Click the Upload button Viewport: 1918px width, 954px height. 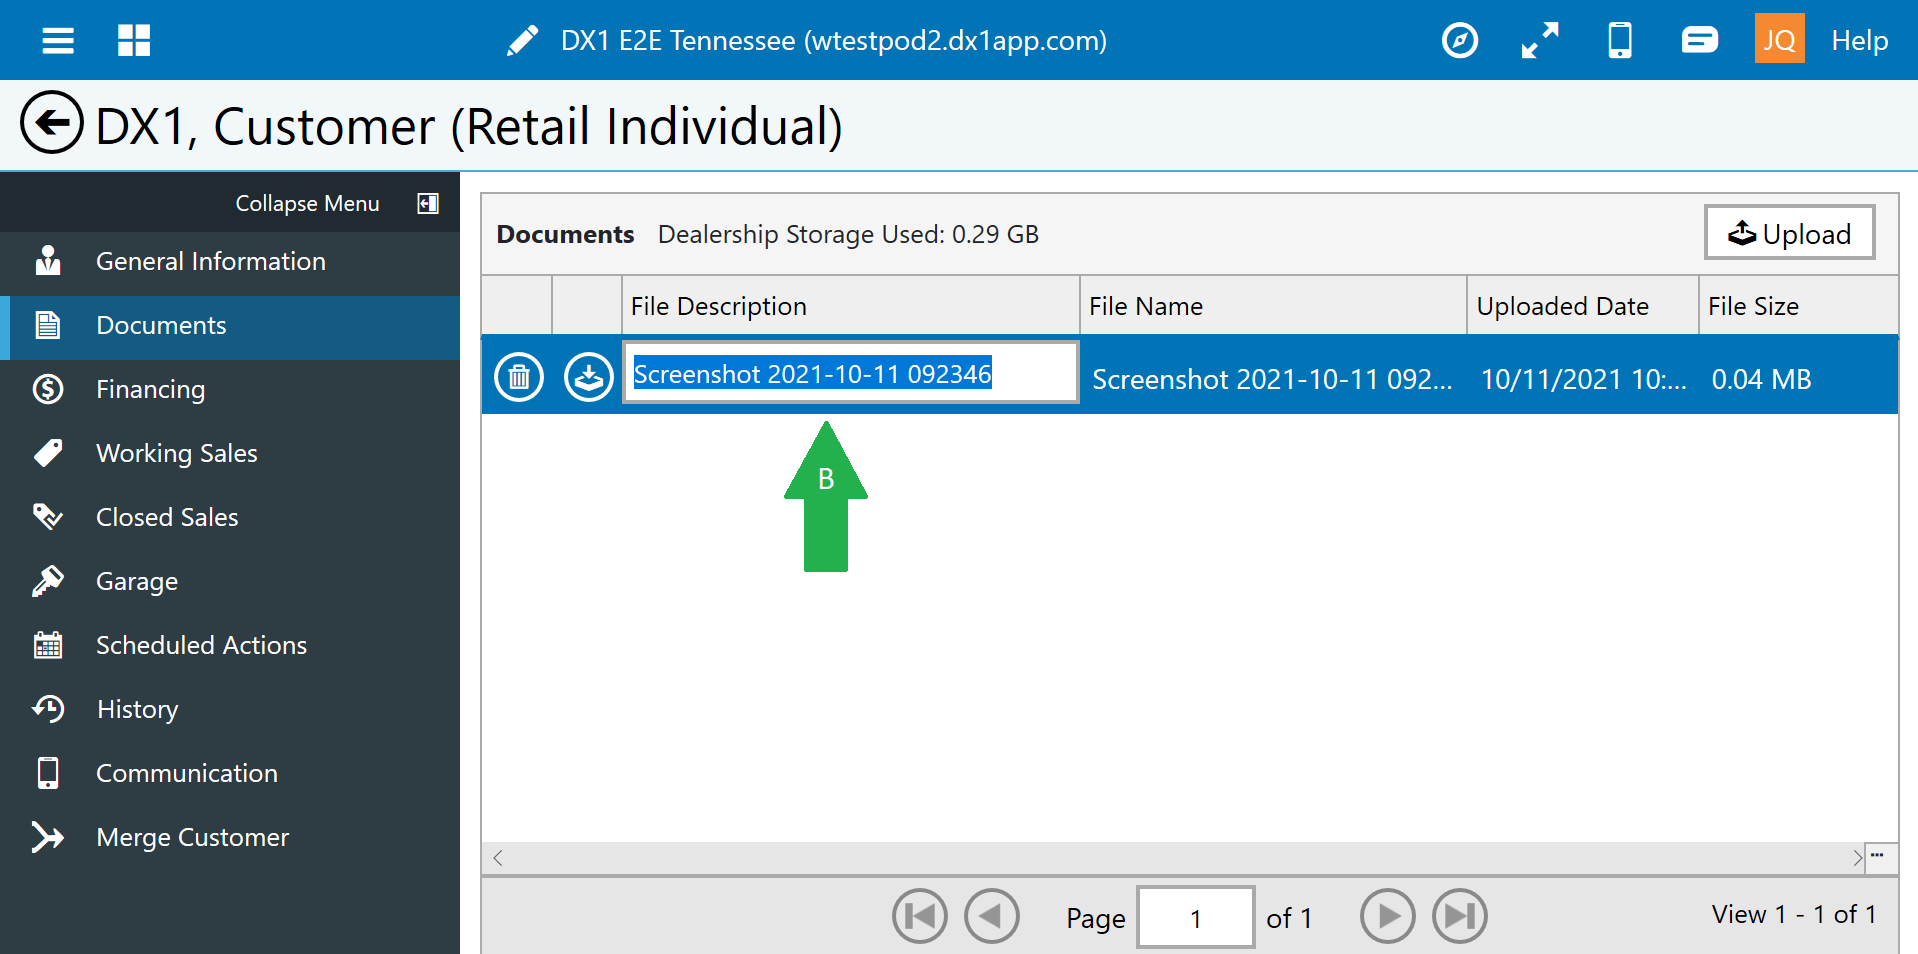(x=1789, y=233)
